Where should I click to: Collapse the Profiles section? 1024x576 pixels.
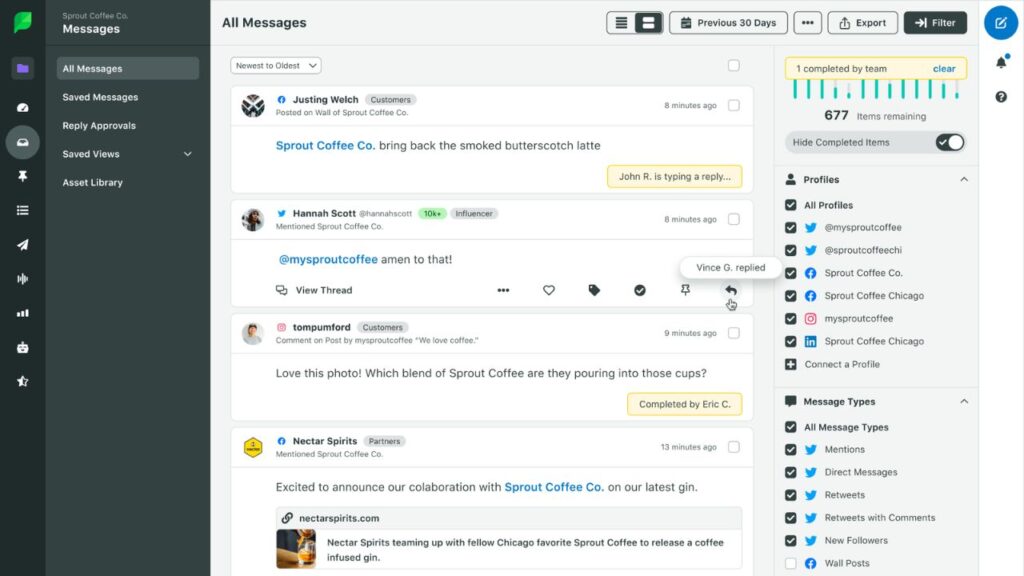pos(963,179)
